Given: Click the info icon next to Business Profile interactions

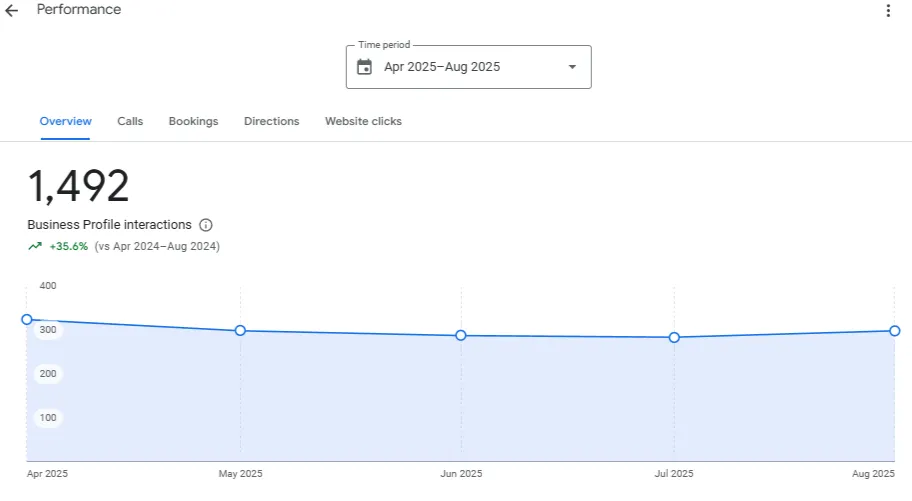Looking at the screenshot, I should (206, 225).
